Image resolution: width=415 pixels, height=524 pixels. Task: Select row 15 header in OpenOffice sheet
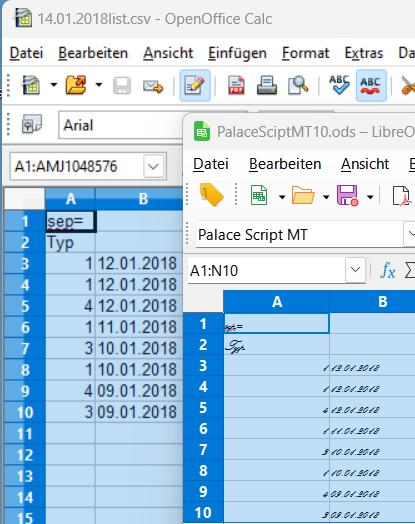(25, 517)
